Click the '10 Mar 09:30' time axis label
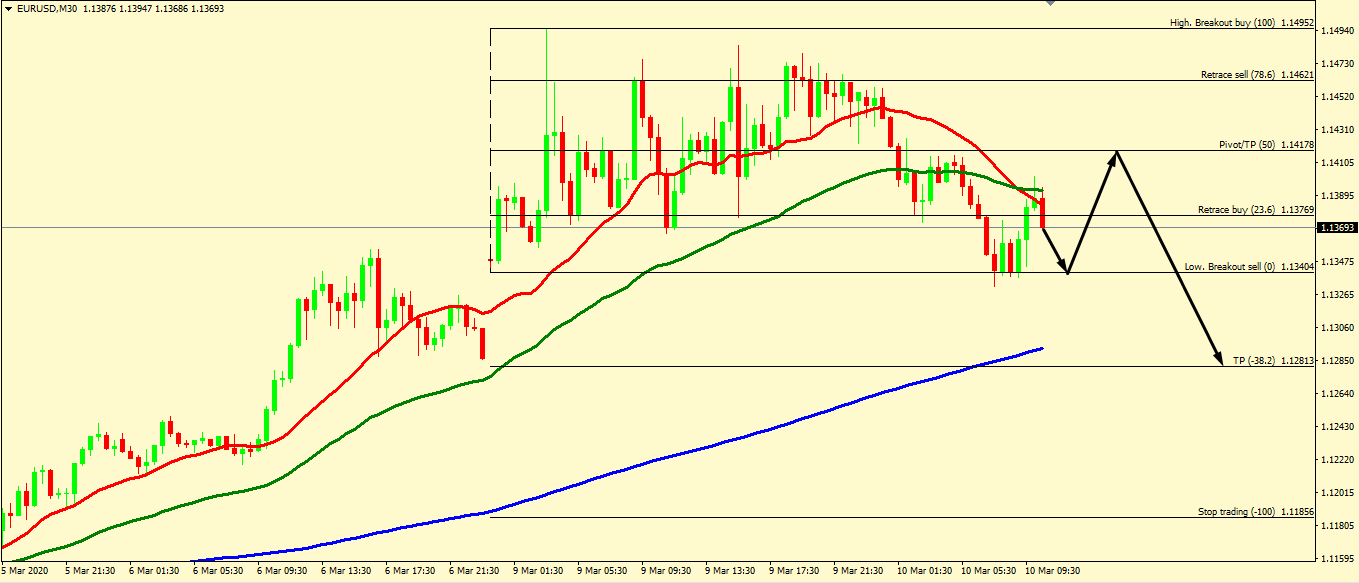 click(x=1053, y=571)
